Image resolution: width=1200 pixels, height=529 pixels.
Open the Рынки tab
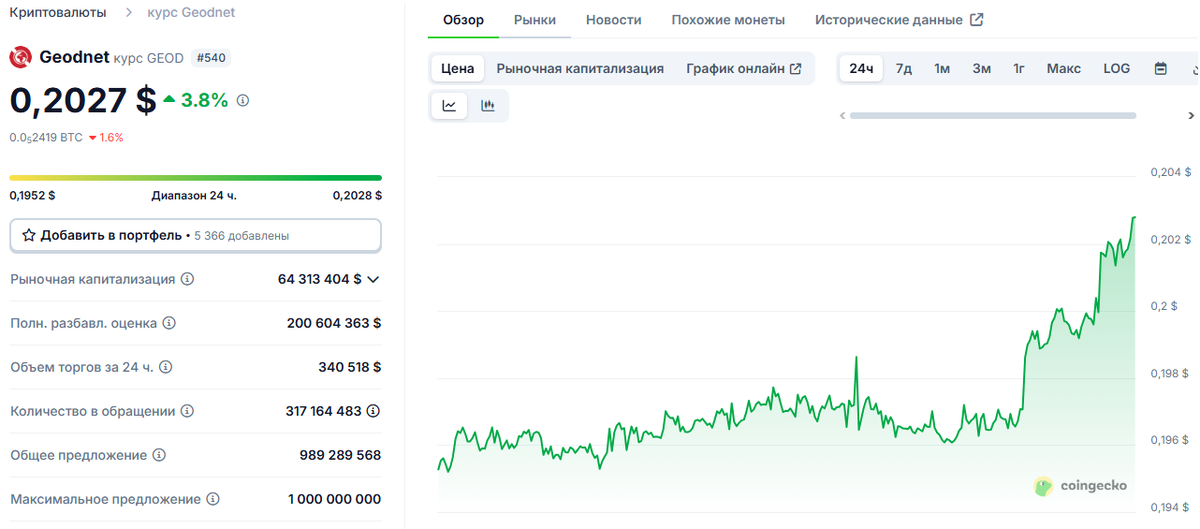coord(535,20)
